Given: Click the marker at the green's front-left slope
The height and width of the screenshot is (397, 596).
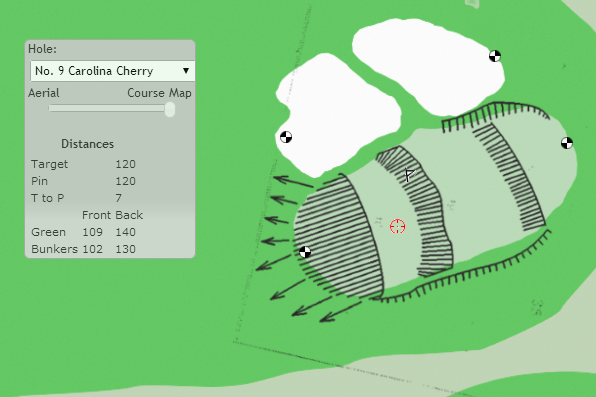Looking at the screenshot, I should [x=305, y=252].
